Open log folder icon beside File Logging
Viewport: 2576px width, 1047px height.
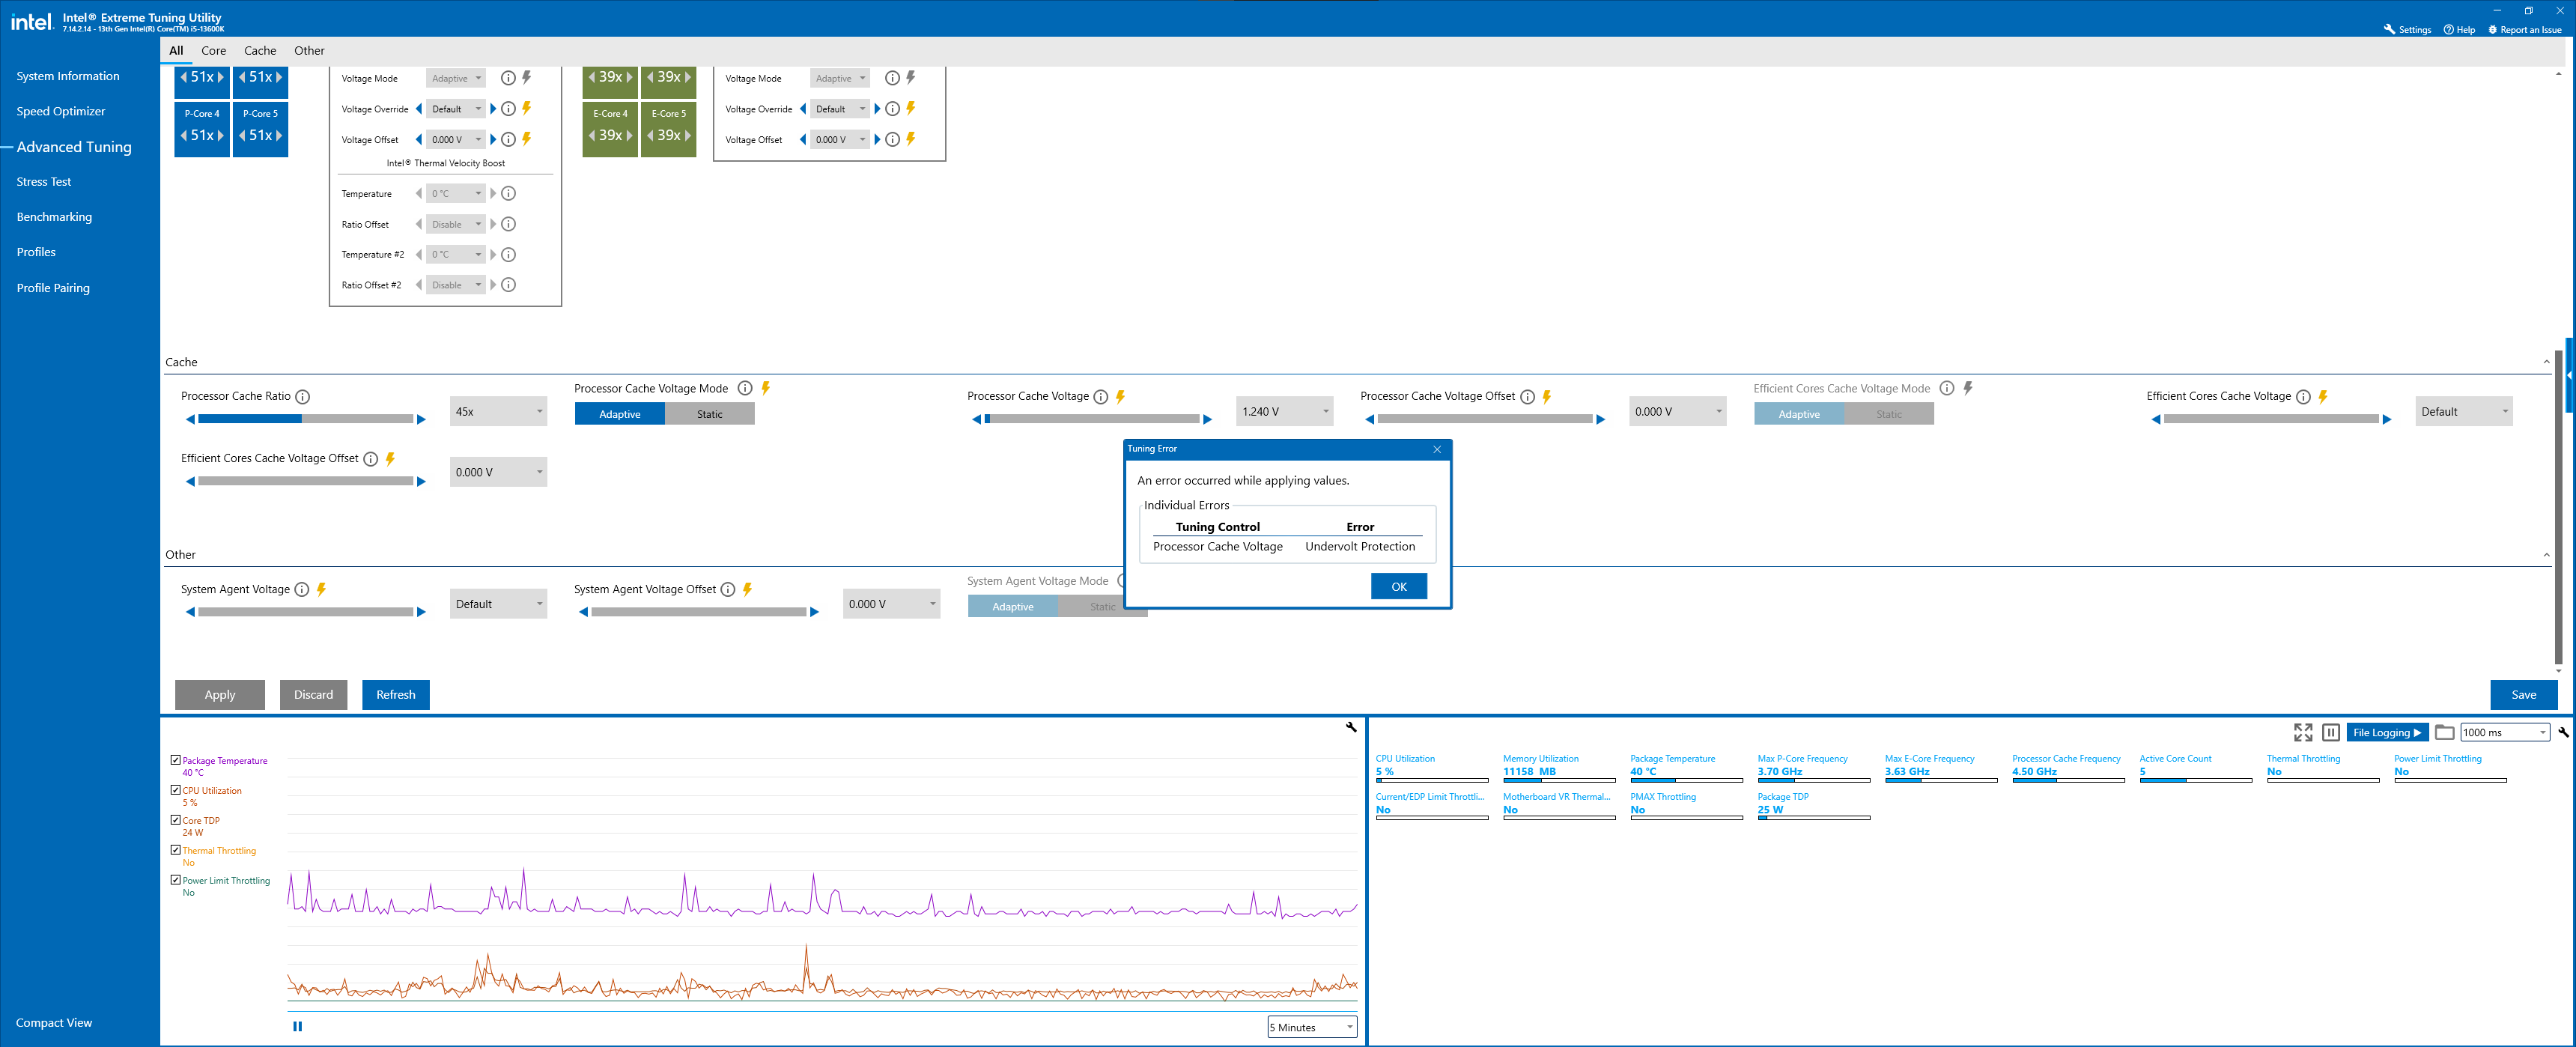point(2444,732)
